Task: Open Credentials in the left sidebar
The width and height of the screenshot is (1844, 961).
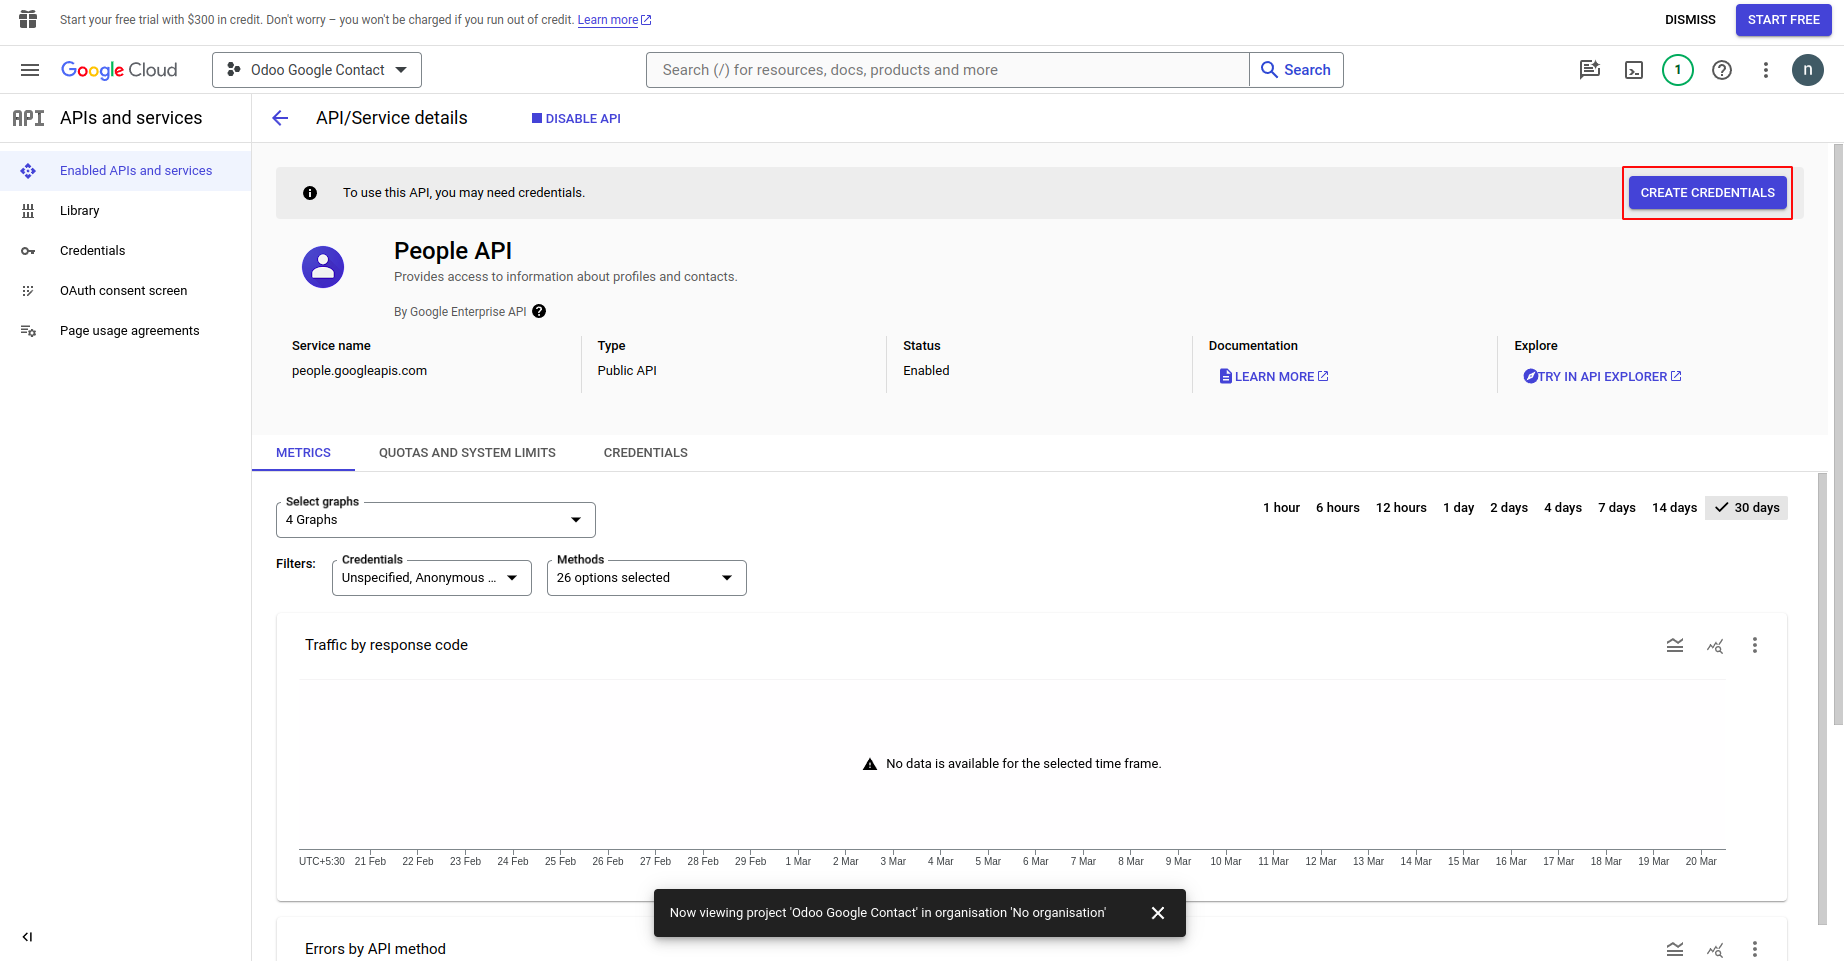Action: click(92, 251)
